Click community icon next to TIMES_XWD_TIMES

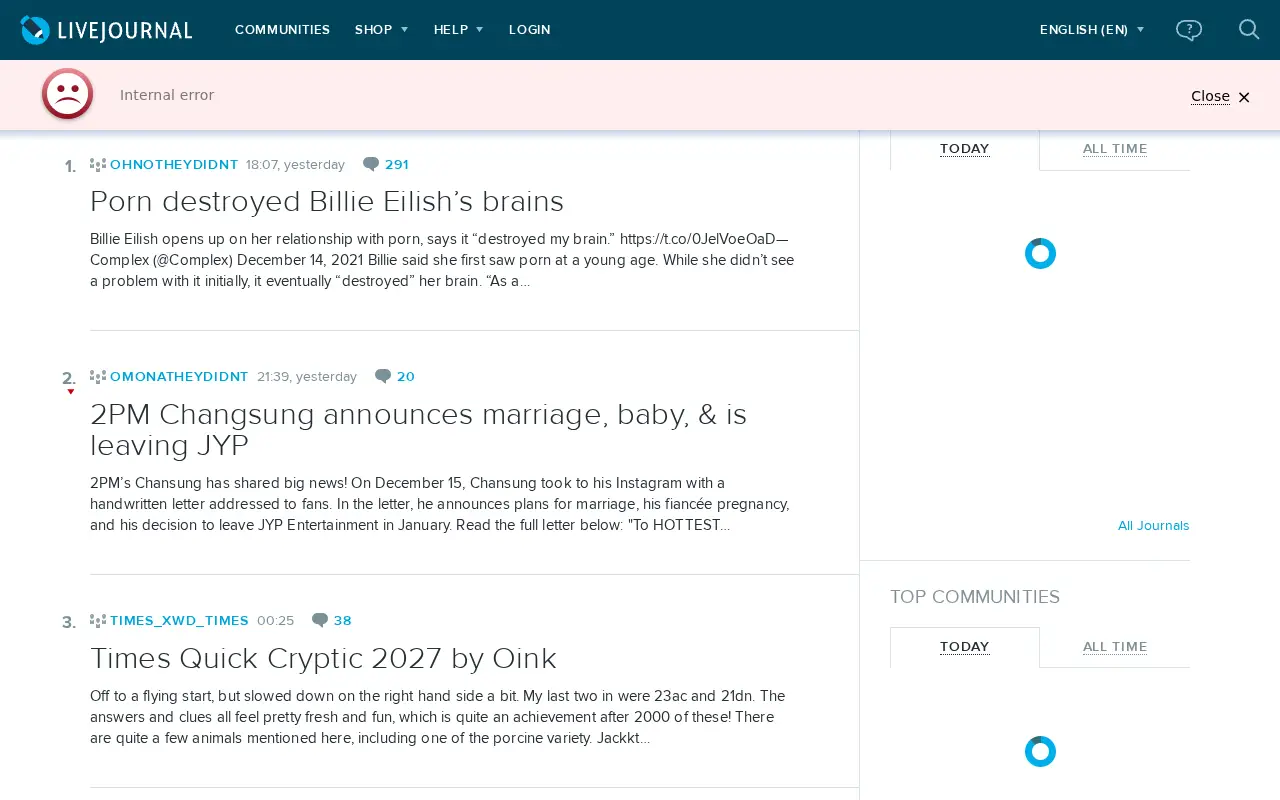(98, 621)
